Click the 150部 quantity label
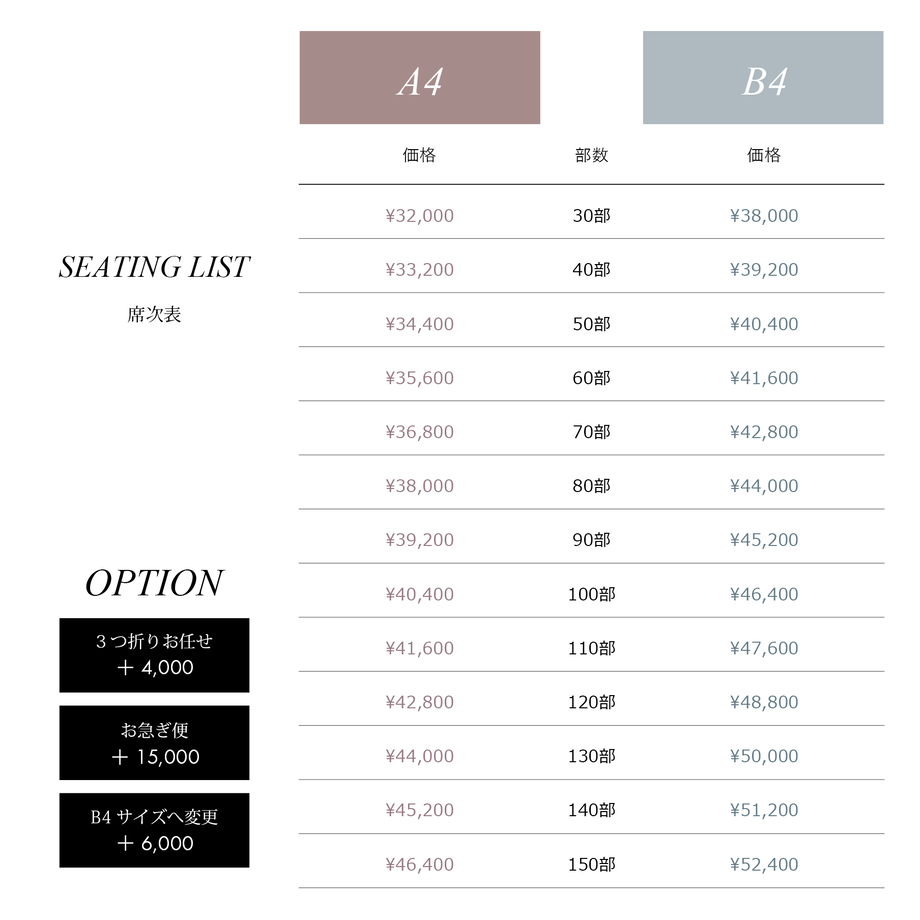 591,864
